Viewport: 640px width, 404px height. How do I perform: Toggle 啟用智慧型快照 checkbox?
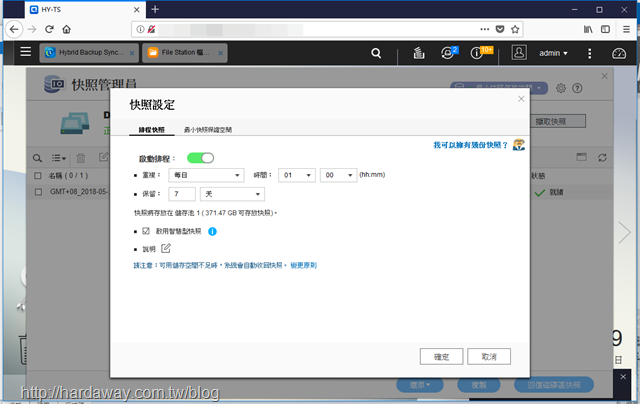146,231
